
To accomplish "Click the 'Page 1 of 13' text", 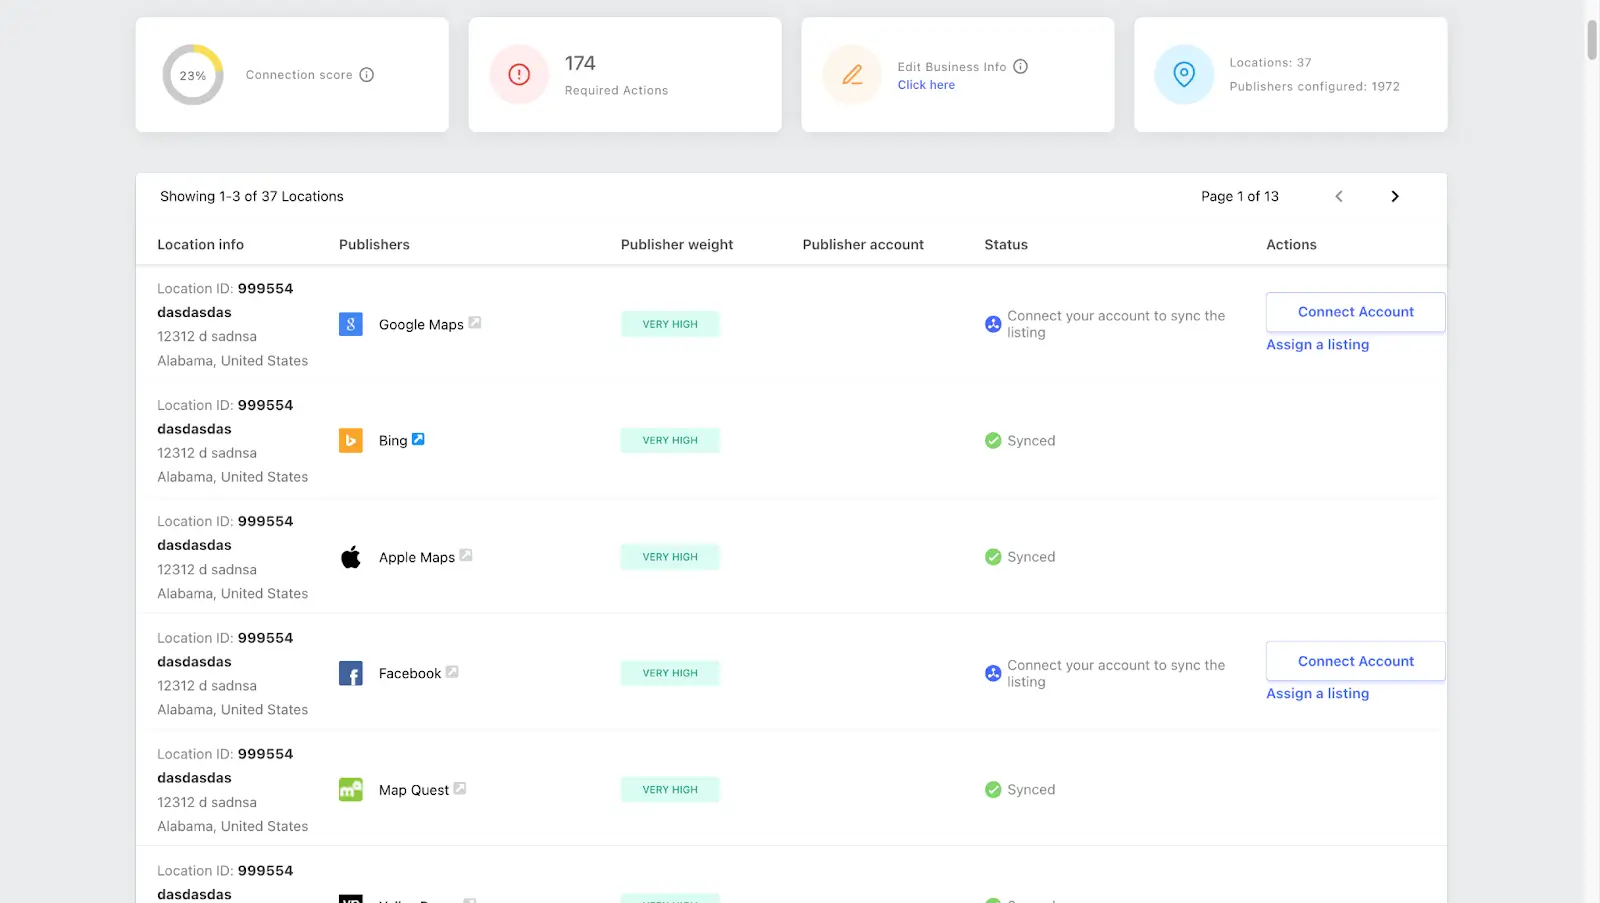I will 1240,196.
